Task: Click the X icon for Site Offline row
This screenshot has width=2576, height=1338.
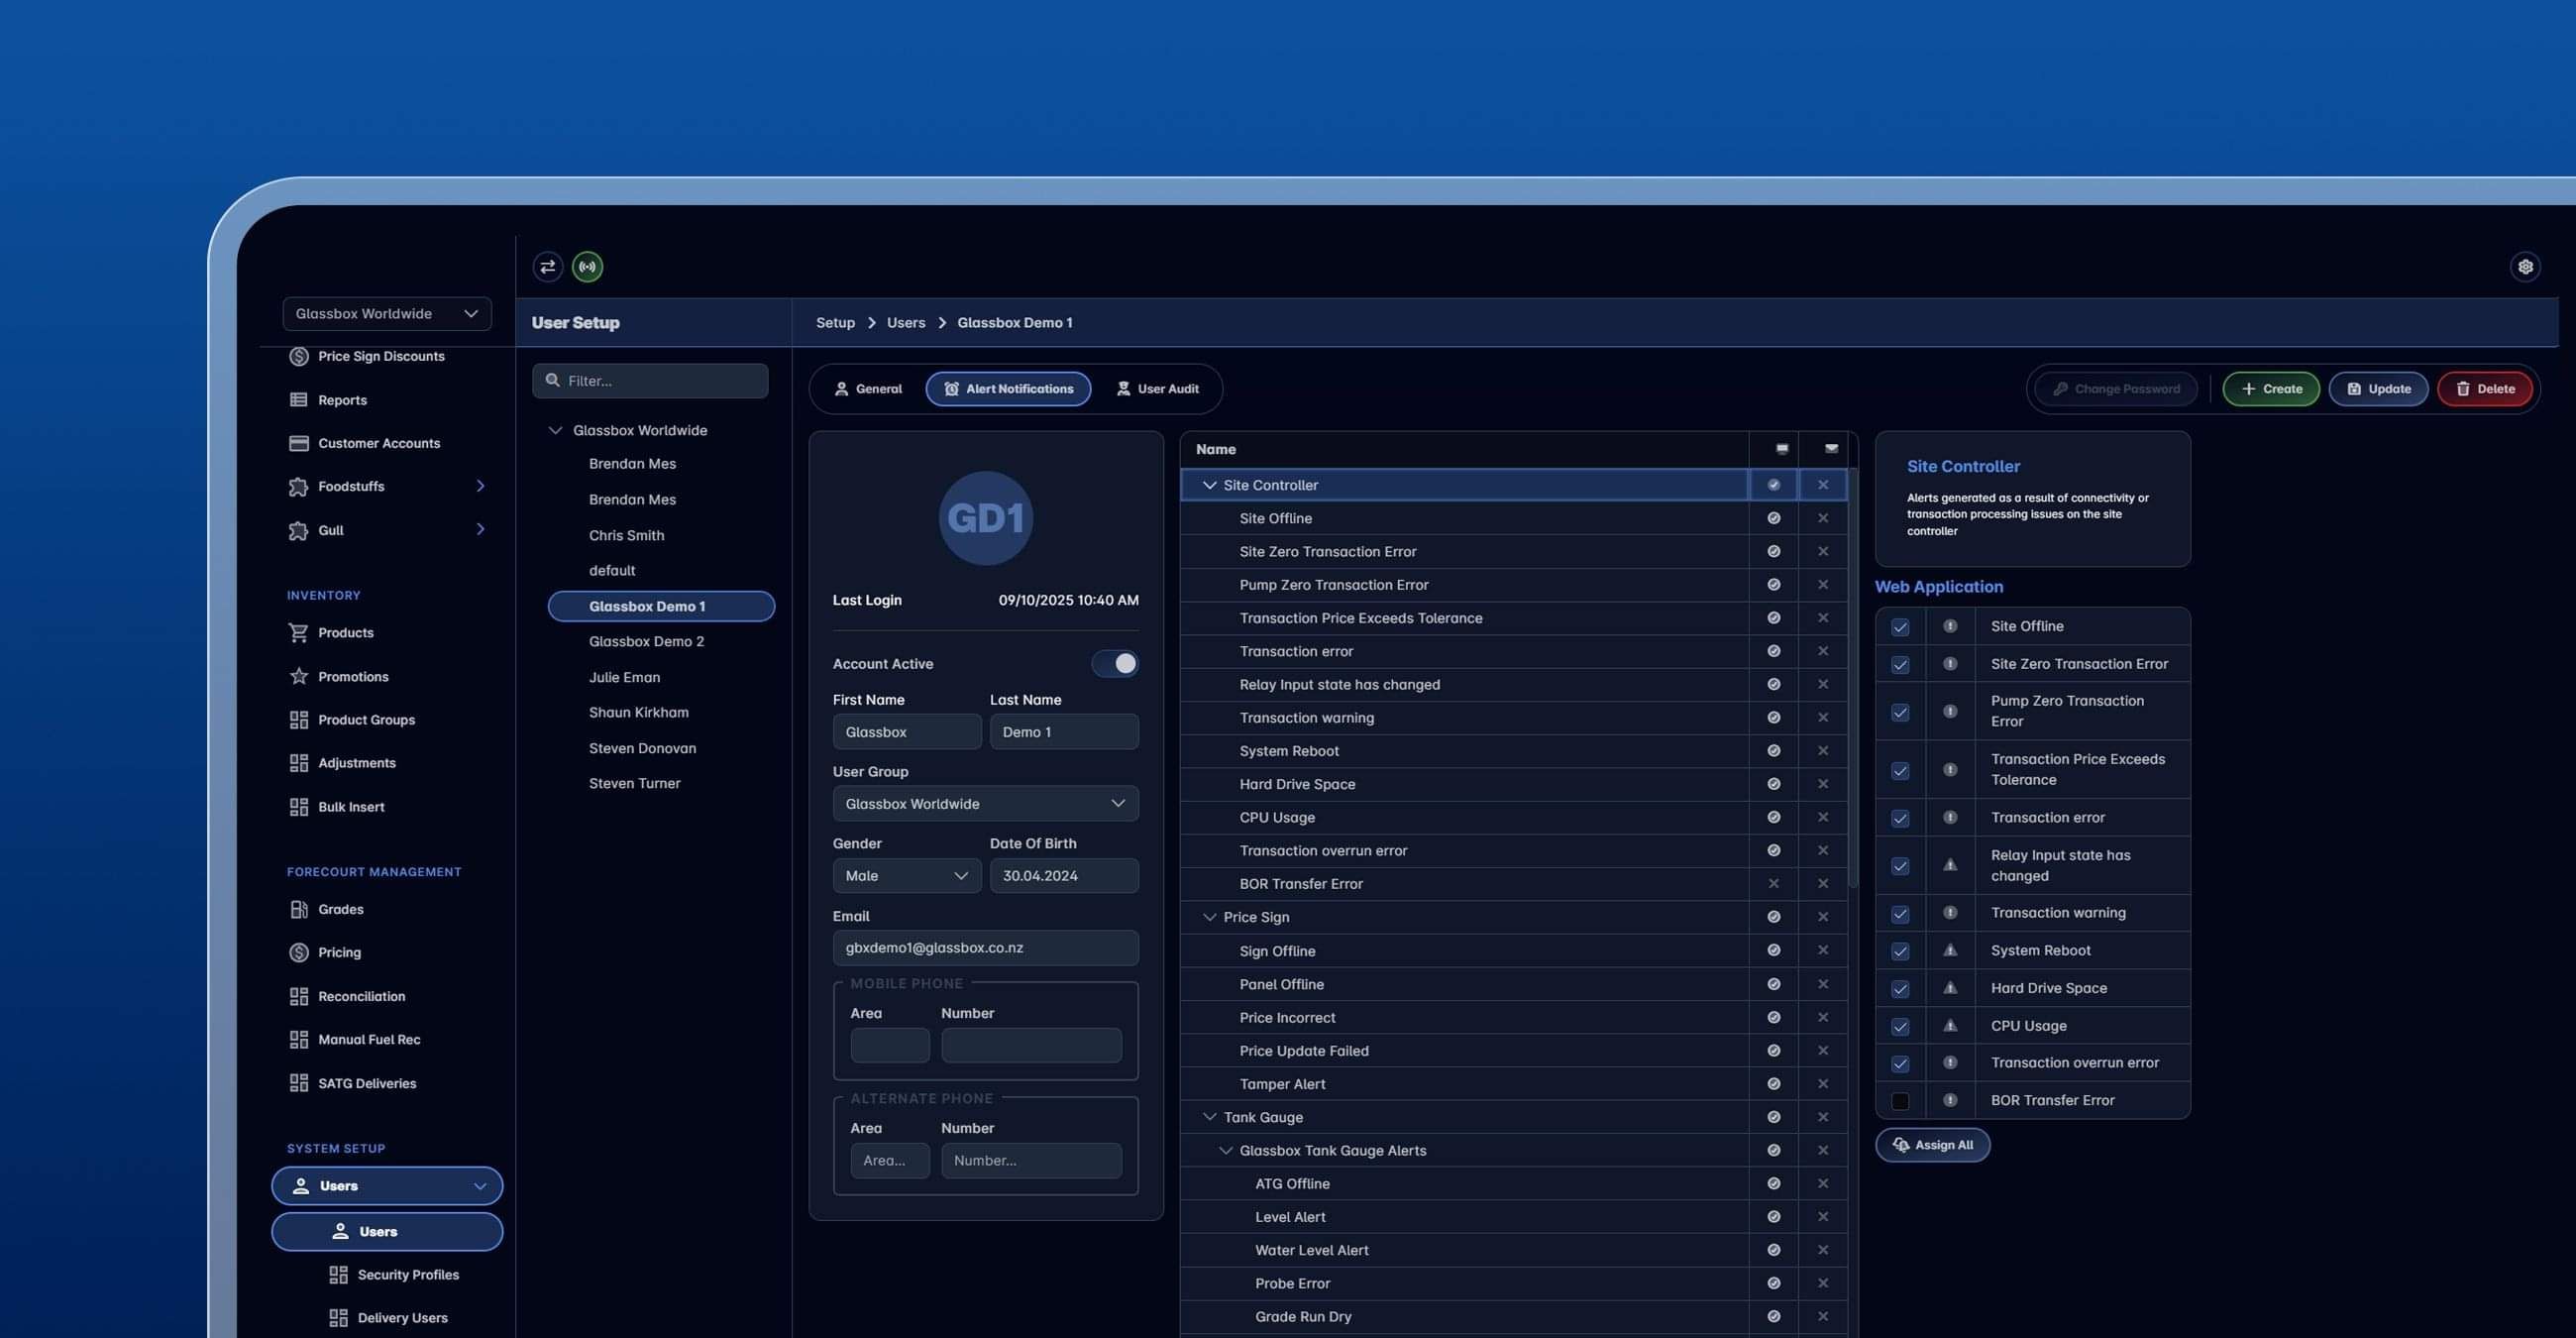Action: [1823, 518]
